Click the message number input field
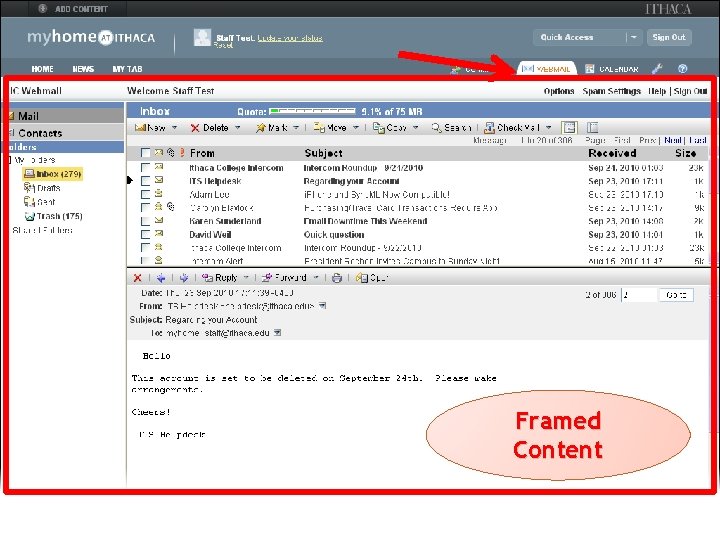Screen dimensions: 720x540 (x=639, y=295)
